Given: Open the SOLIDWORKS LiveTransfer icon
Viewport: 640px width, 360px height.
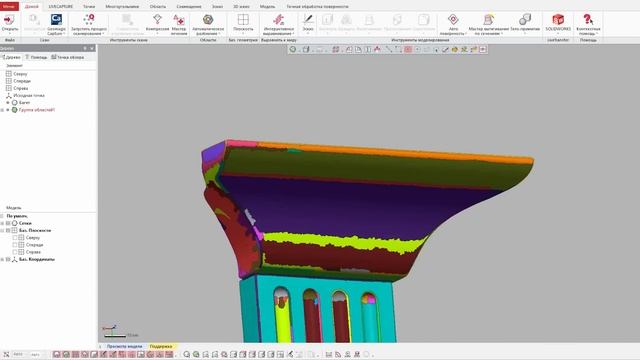Looking at the screenshot, I should (x=558, y=20).
